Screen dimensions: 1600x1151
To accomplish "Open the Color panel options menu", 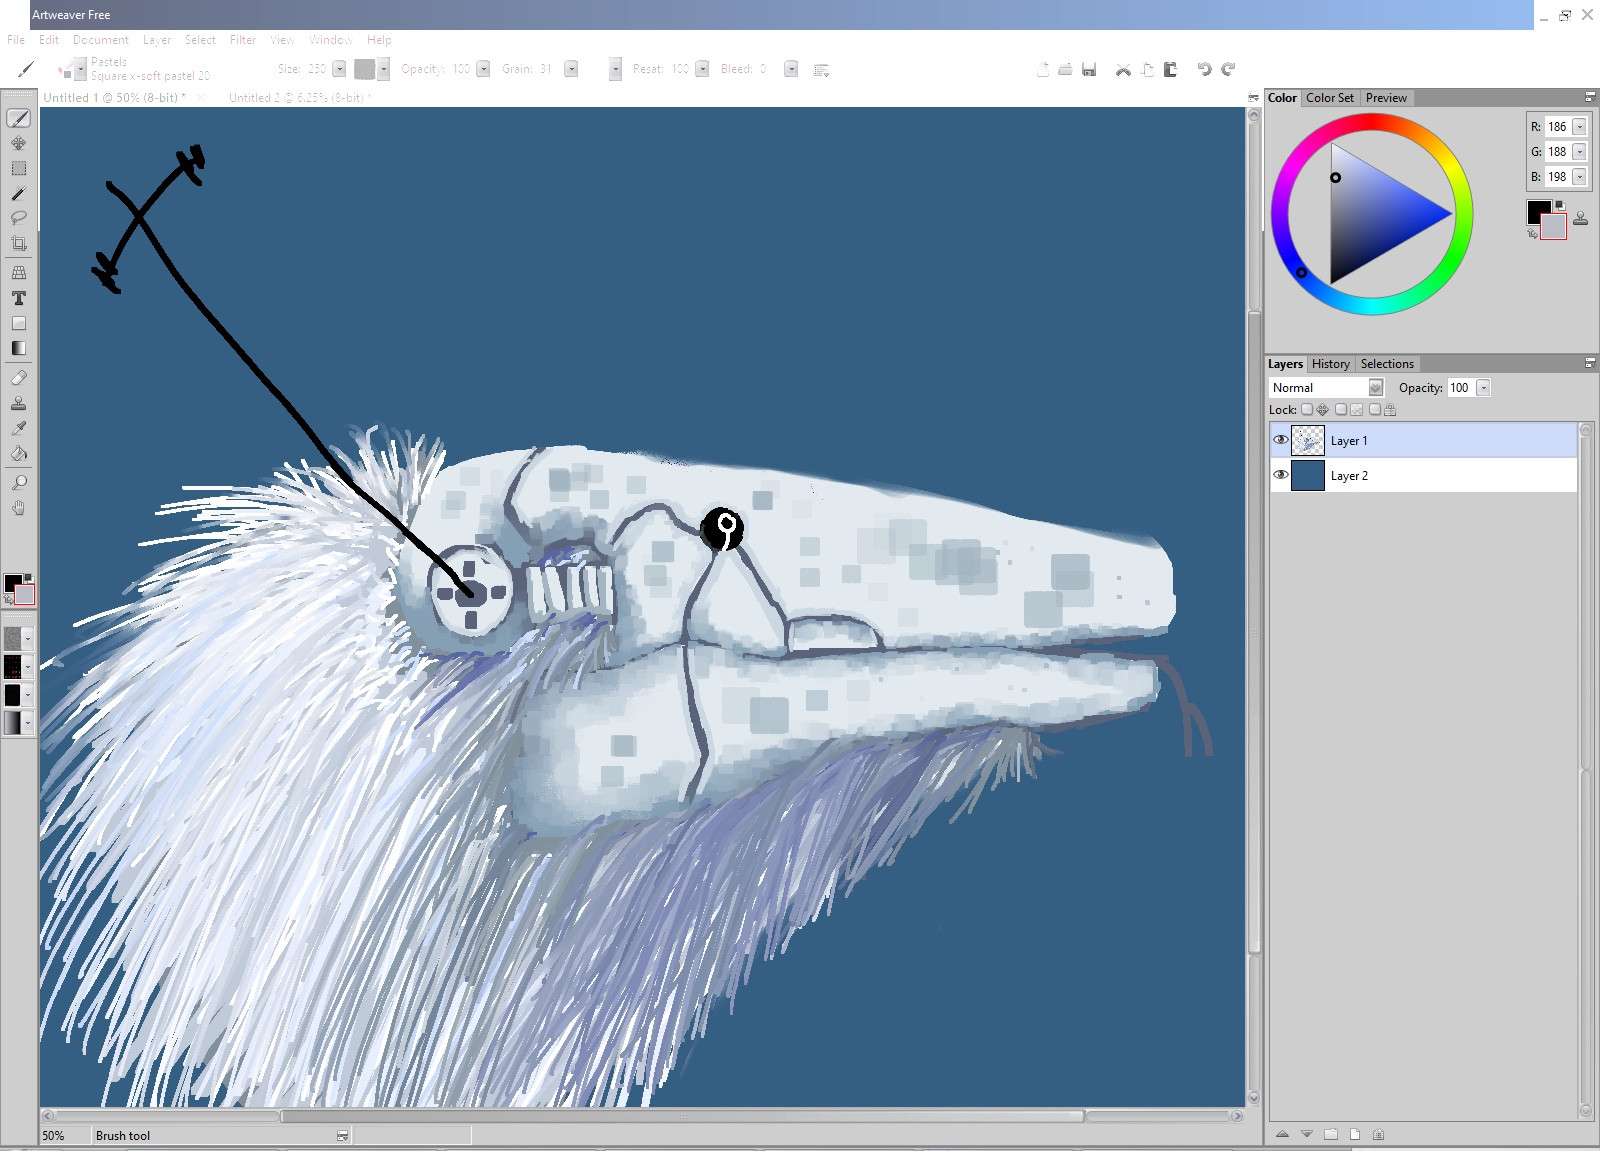I will (x=1590, y=97).
